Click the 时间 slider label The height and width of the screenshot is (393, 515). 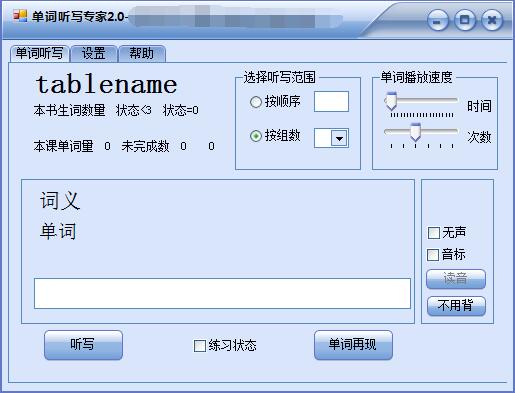[479, 106]
